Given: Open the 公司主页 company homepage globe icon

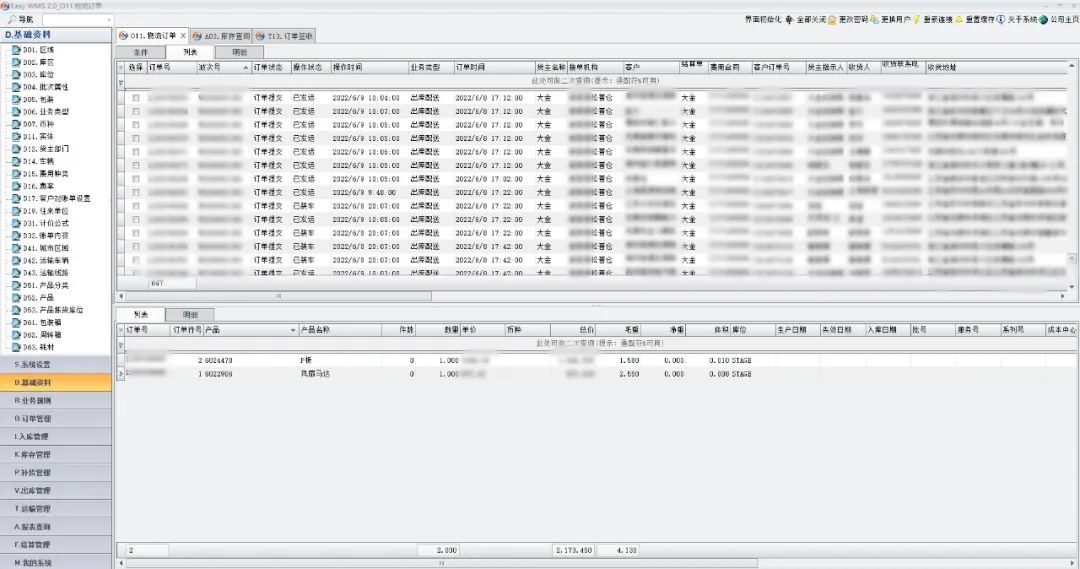Looking at the screenshot, I should tap(1044, 19).
